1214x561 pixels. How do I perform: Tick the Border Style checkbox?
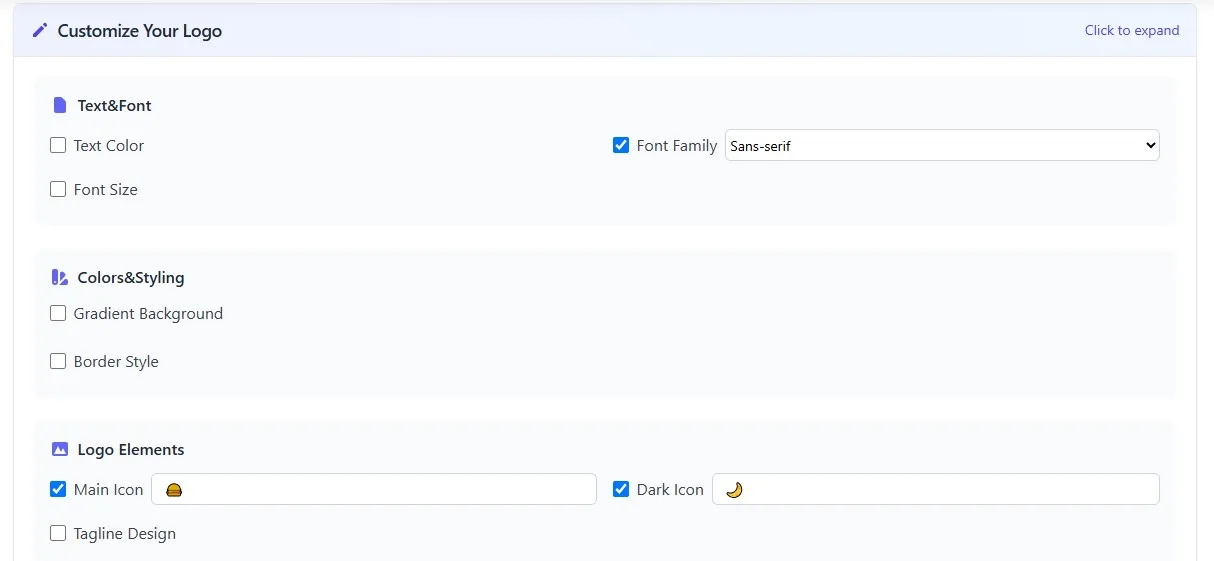tap(58, 361)
